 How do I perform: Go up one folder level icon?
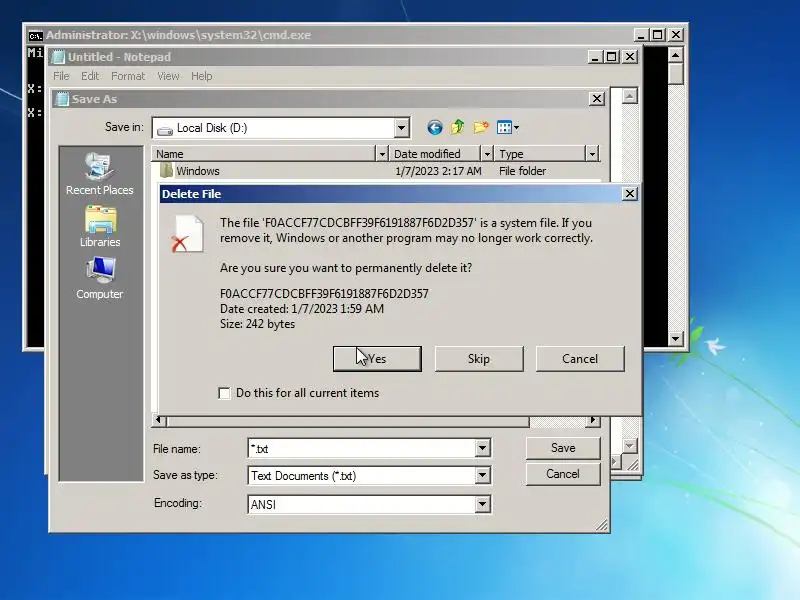458,127
